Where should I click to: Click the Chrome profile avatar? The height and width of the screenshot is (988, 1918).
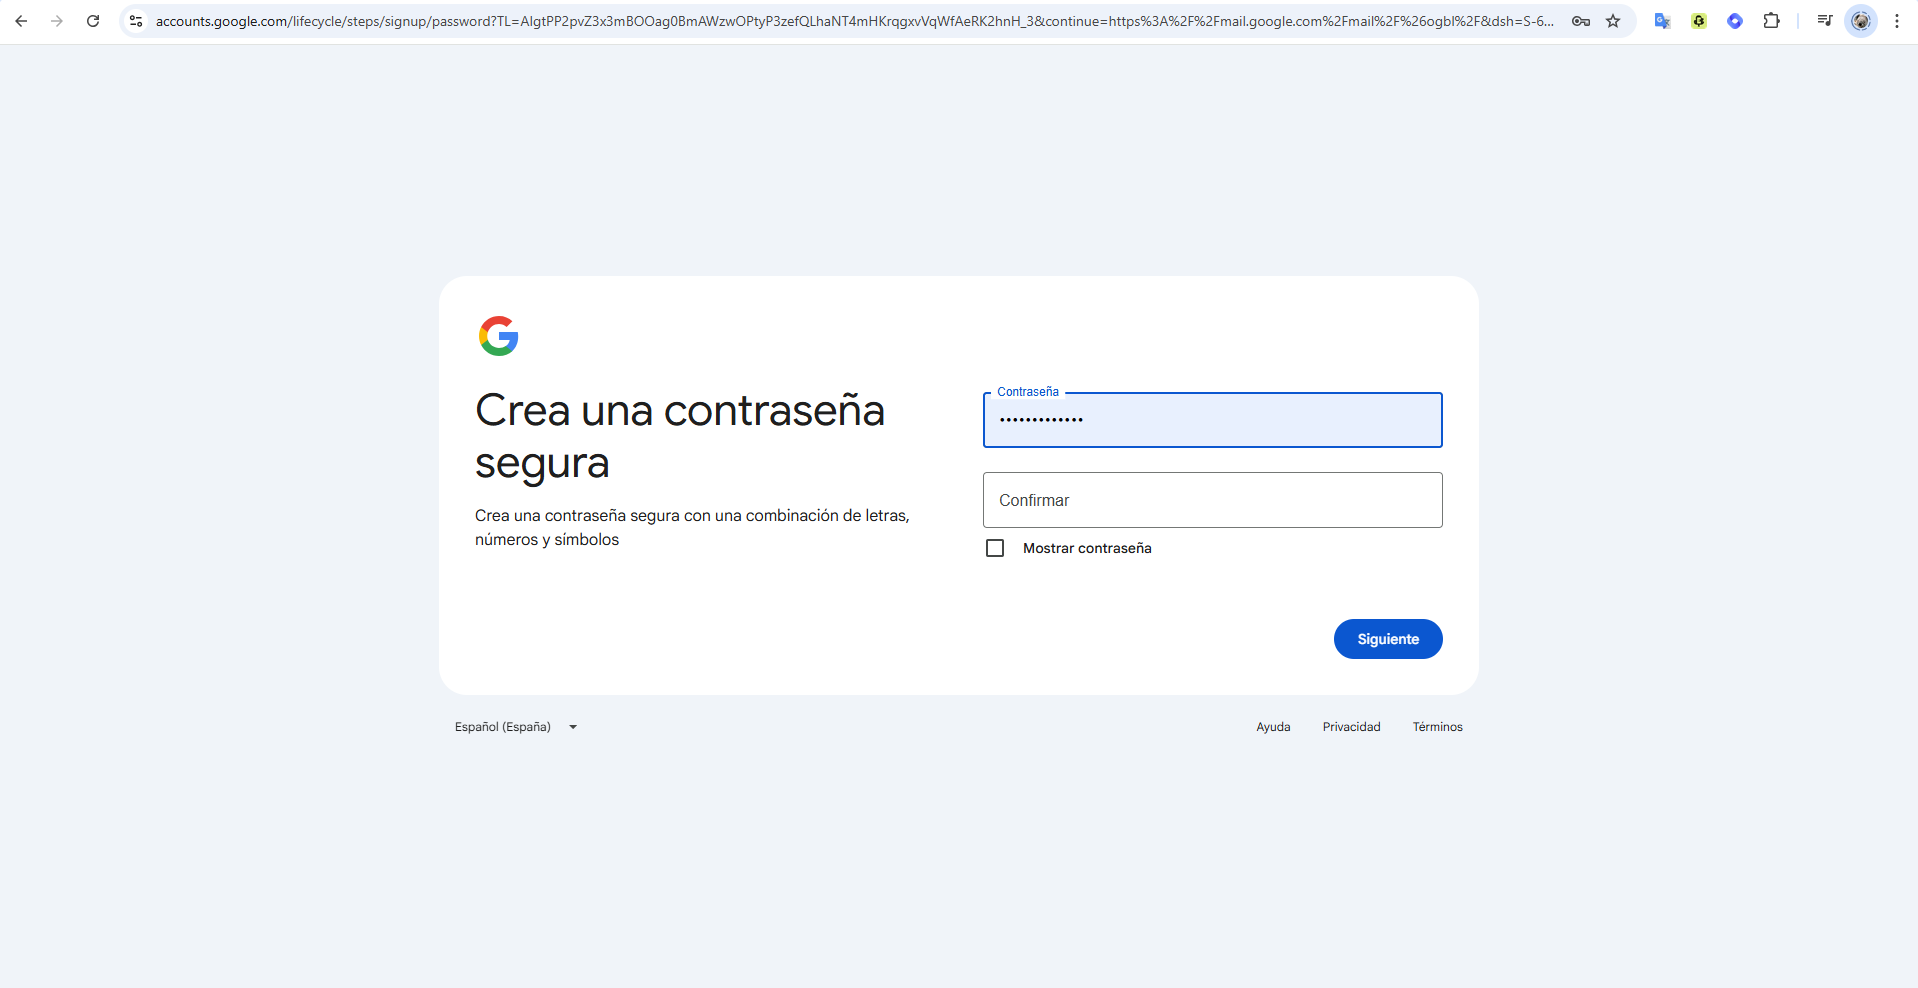1861,21
